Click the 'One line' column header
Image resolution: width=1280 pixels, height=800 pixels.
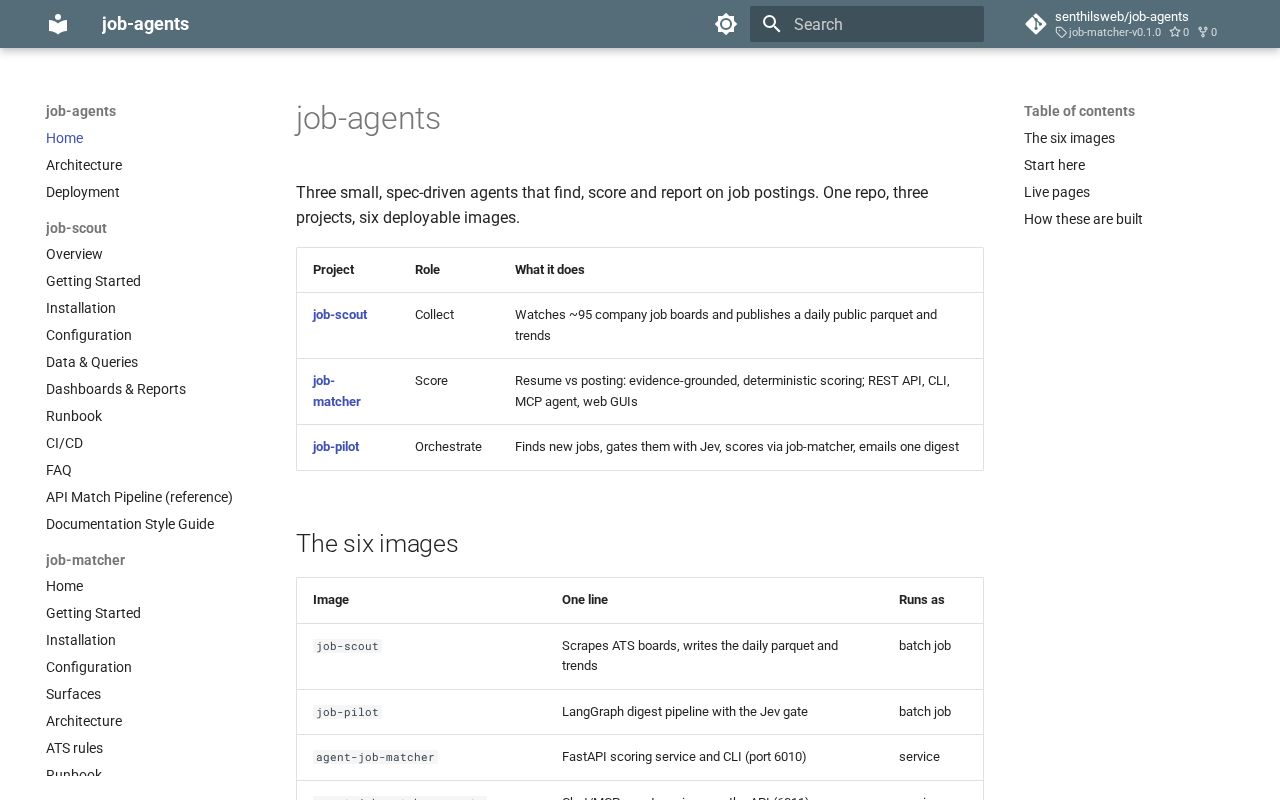585,599
